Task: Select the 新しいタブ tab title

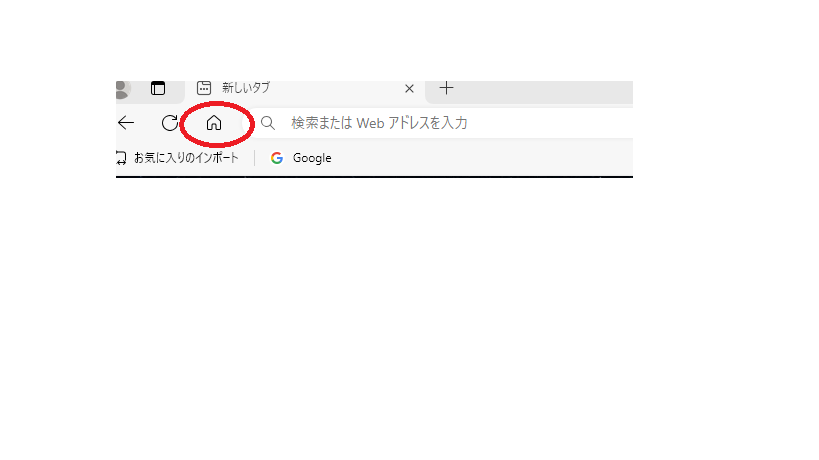Action: tap(246, 88)
